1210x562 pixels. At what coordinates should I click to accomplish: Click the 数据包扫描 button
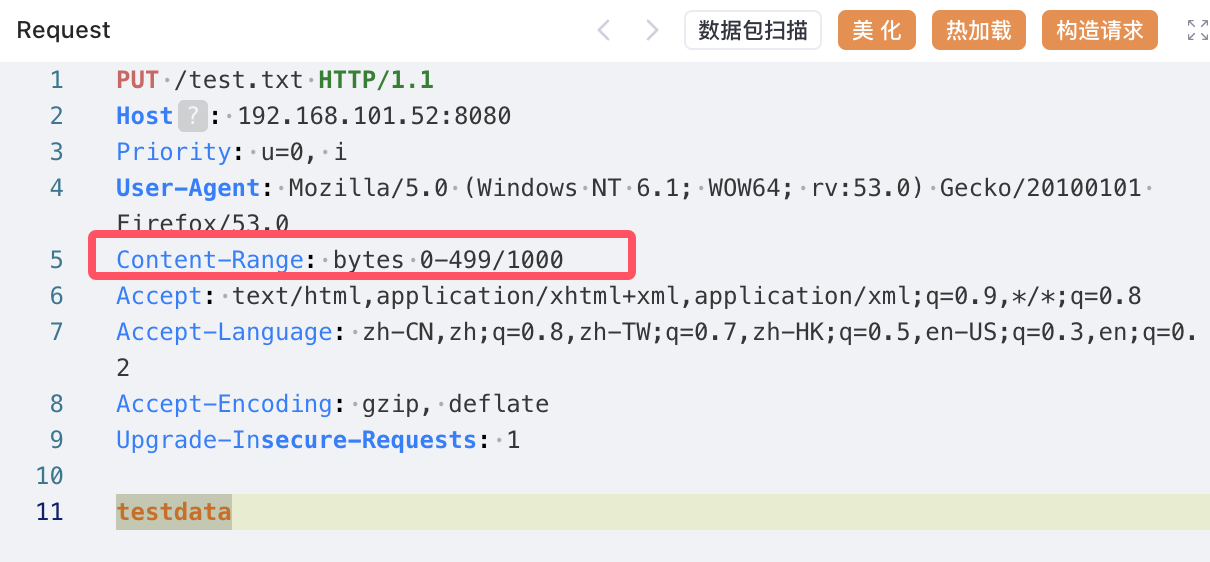coord(752,30)
